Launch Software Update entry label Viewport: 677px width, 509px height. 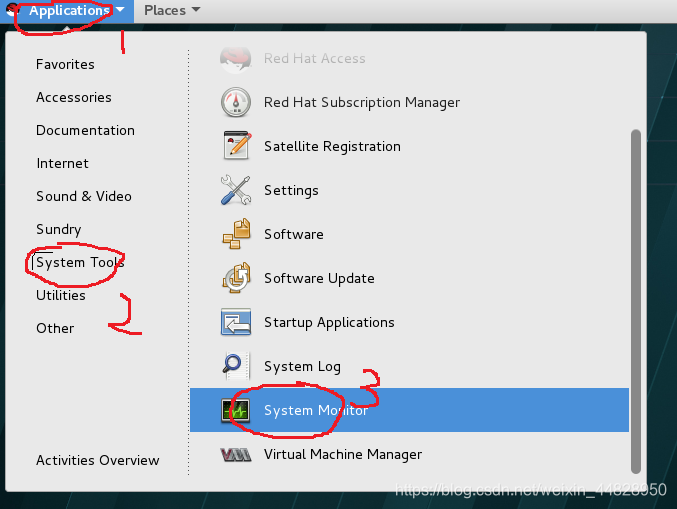(320, 278)
